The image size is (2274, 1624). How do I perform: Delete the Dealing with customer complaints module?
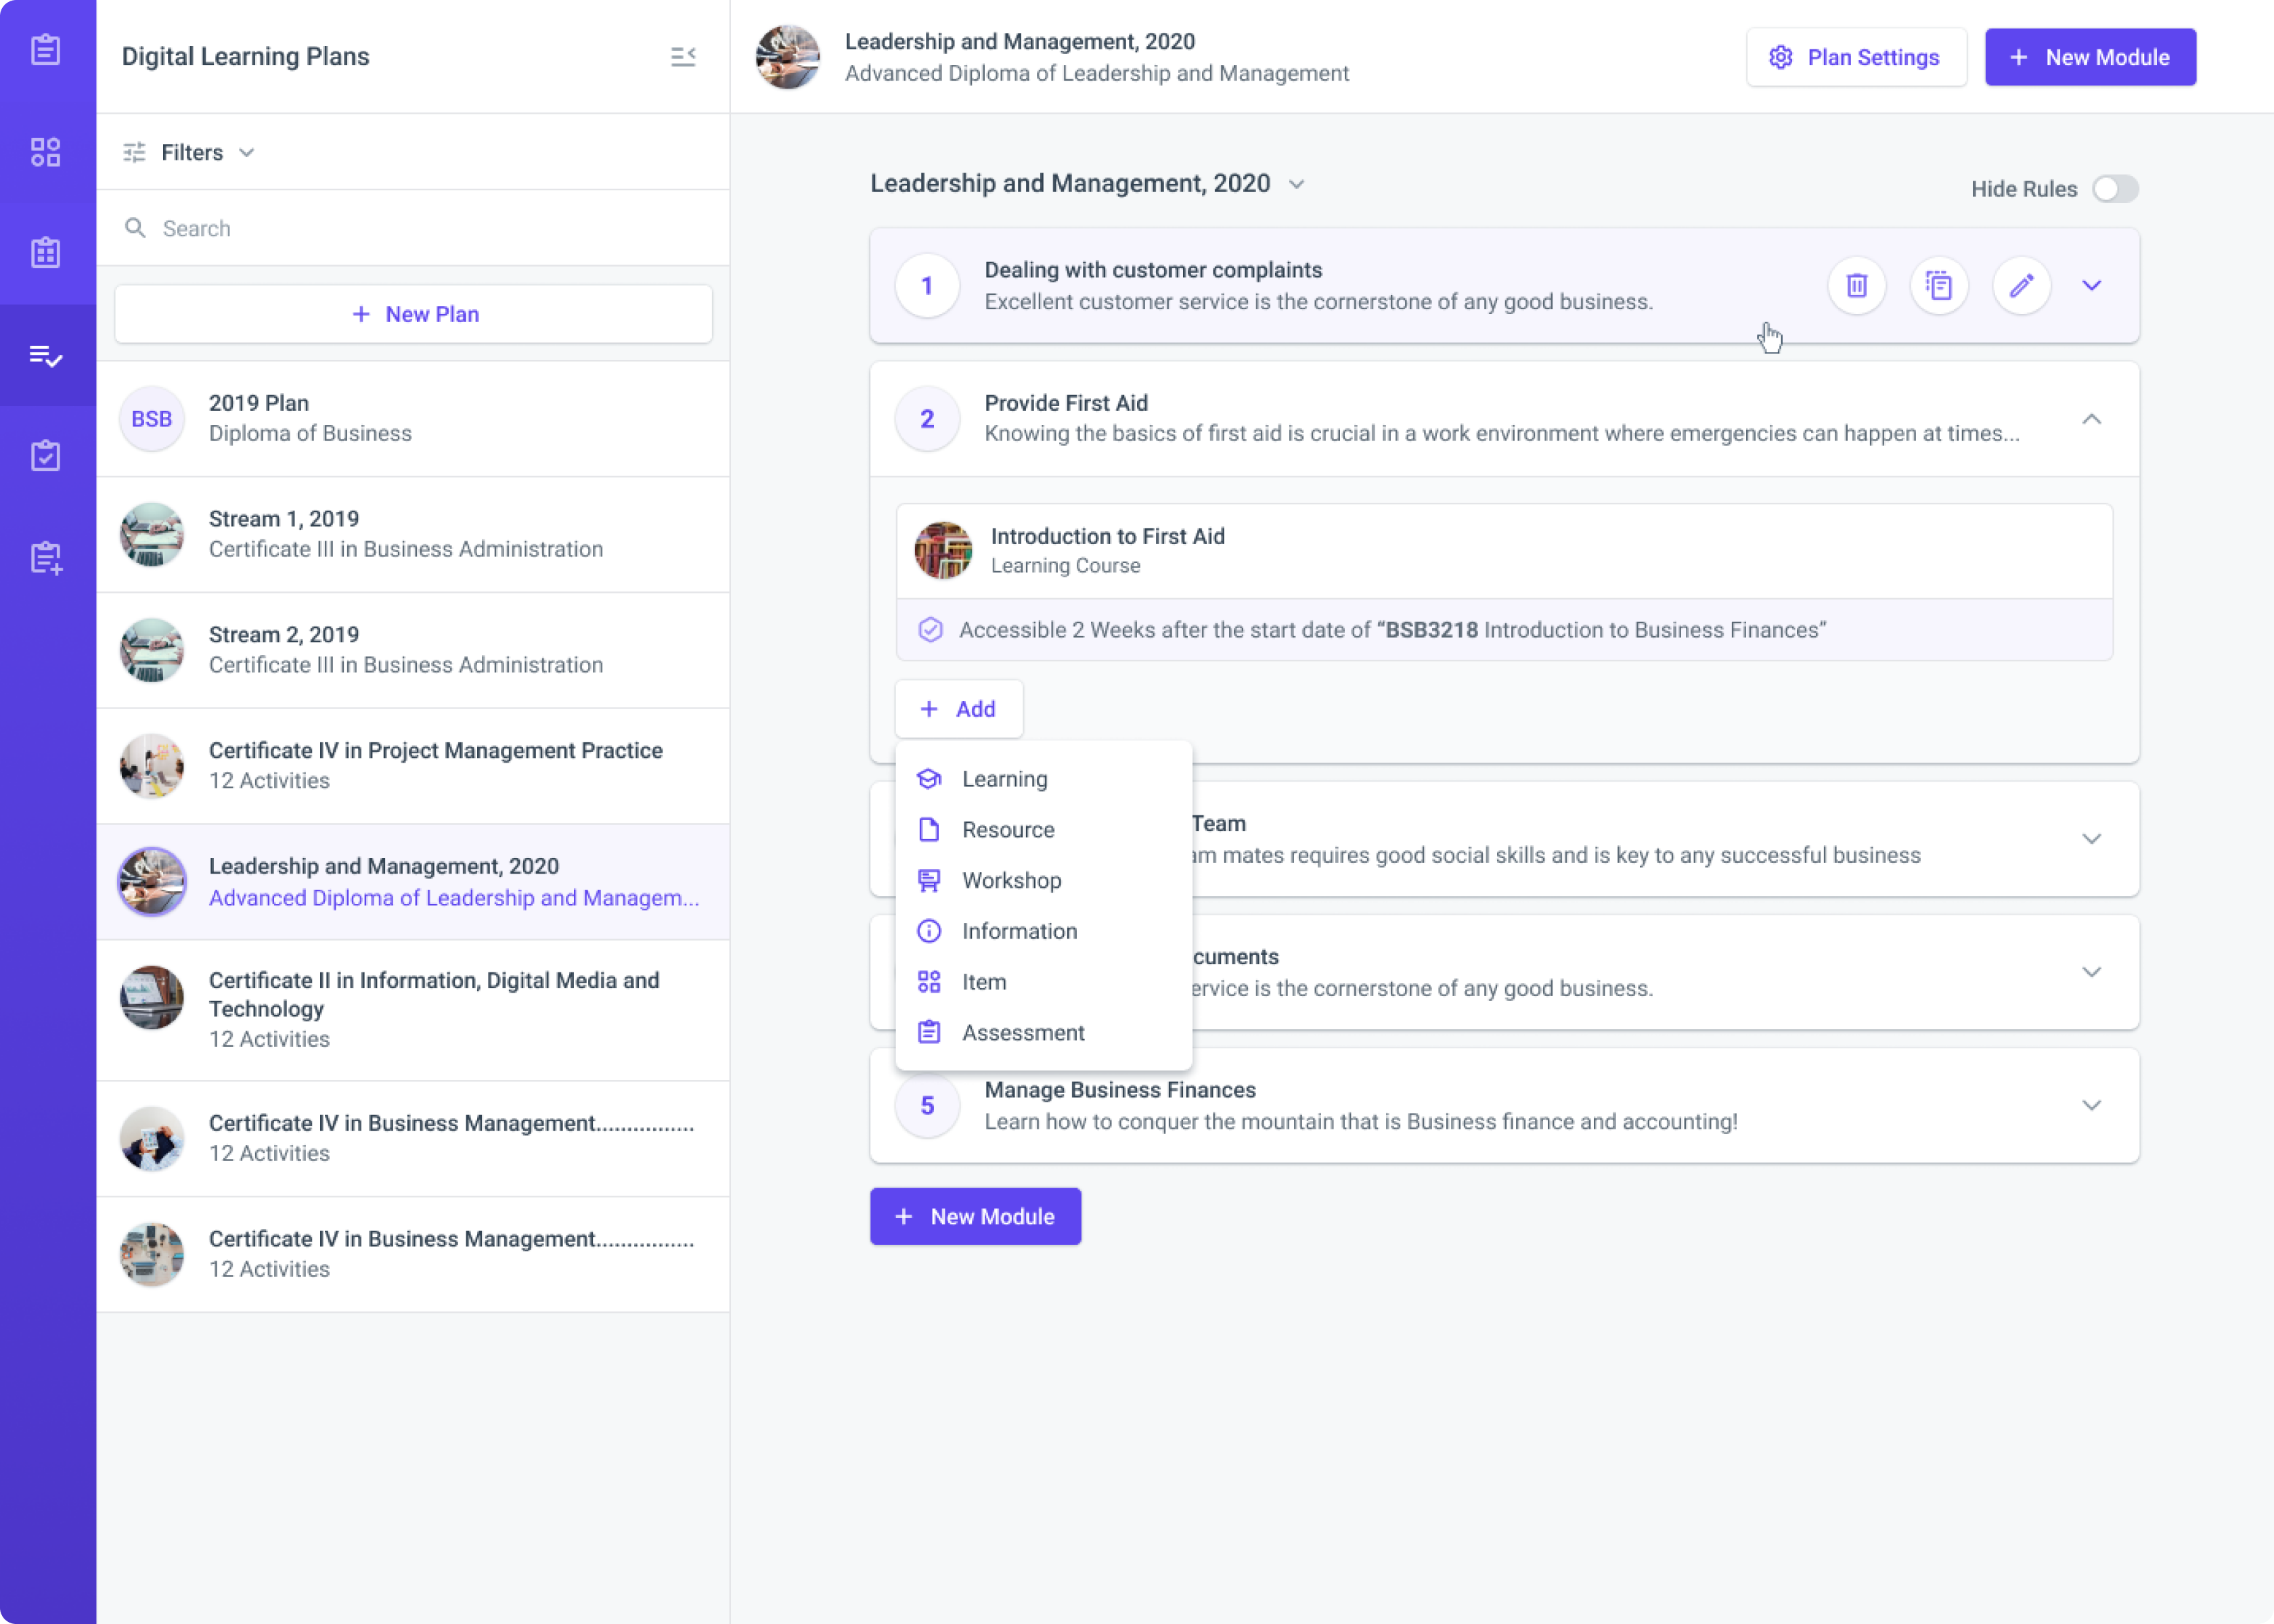coord(1856,286)
